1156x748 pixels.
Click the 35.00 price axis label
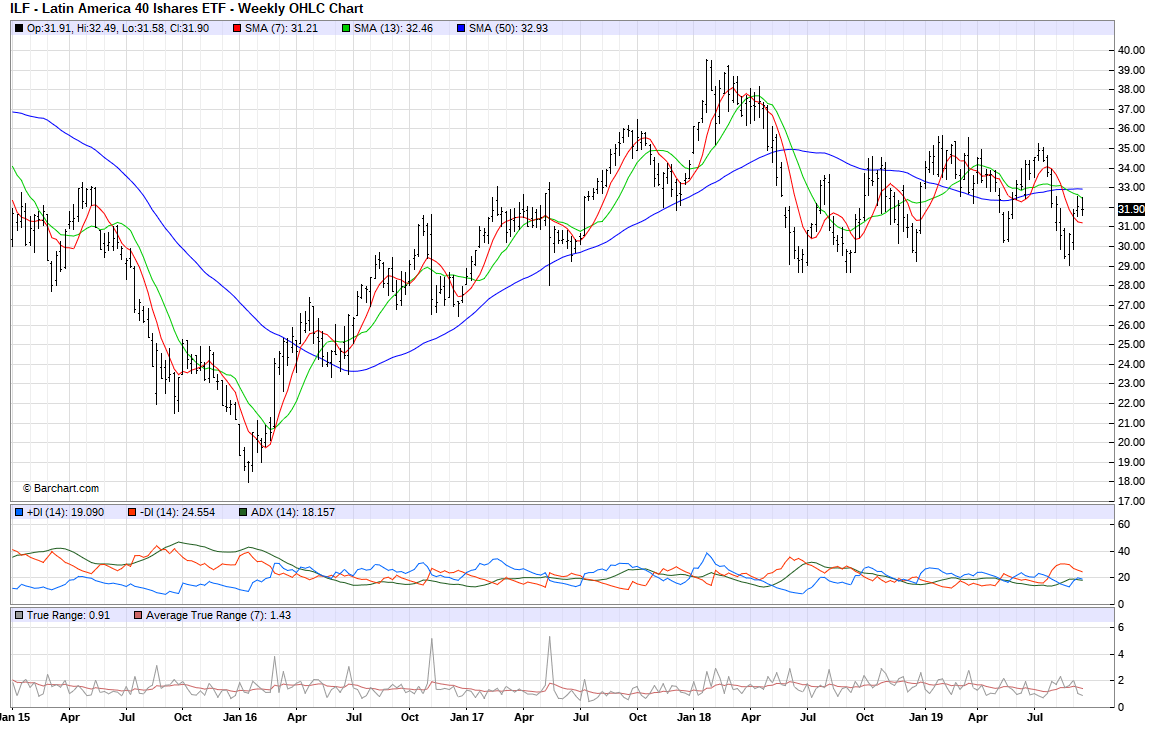(x=1131, y=148)
